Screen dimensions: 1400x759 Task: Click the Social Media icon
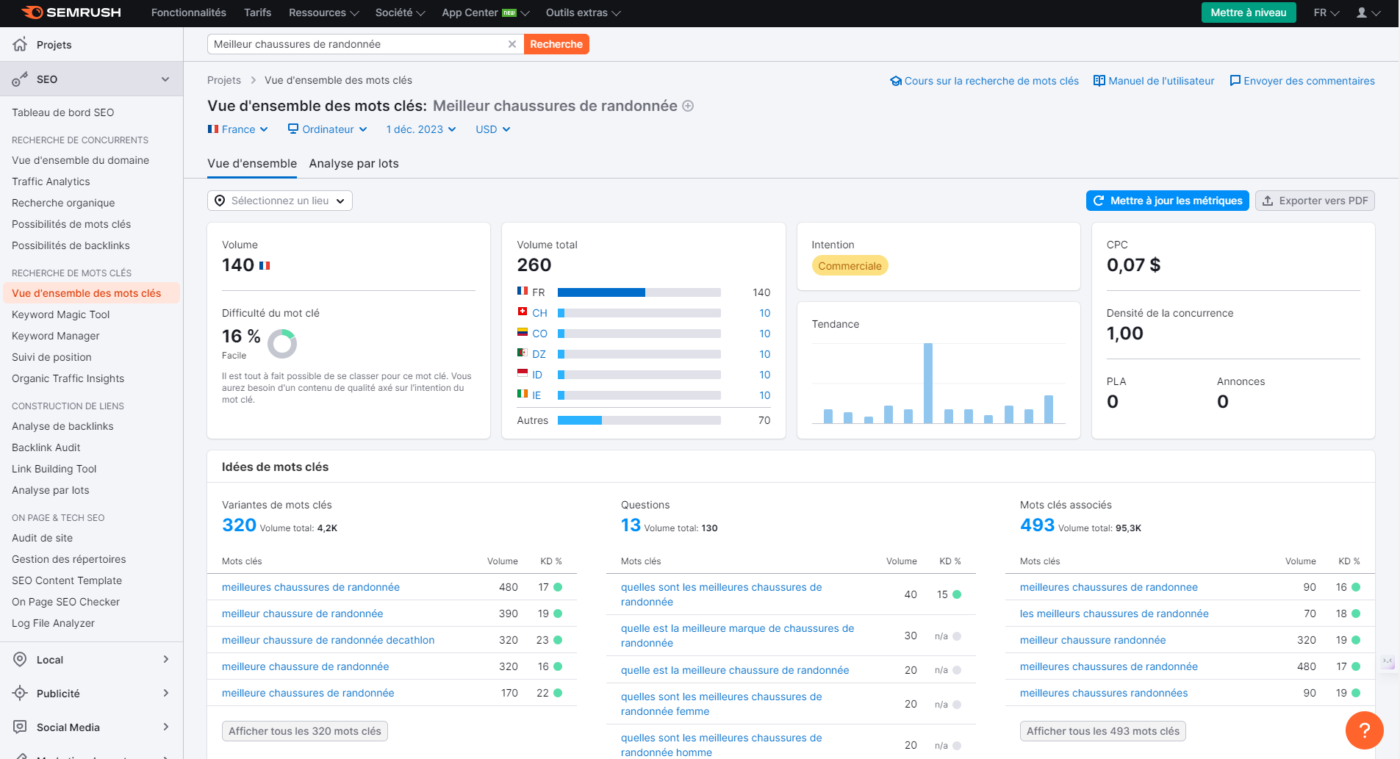pos(19,727)
